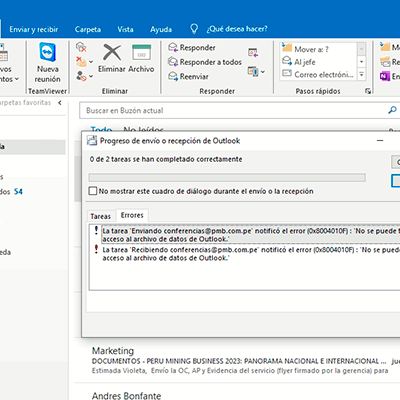400x400 pixels.
Task: Click the send/receive dialog title icon
Action: pos(92,141)
